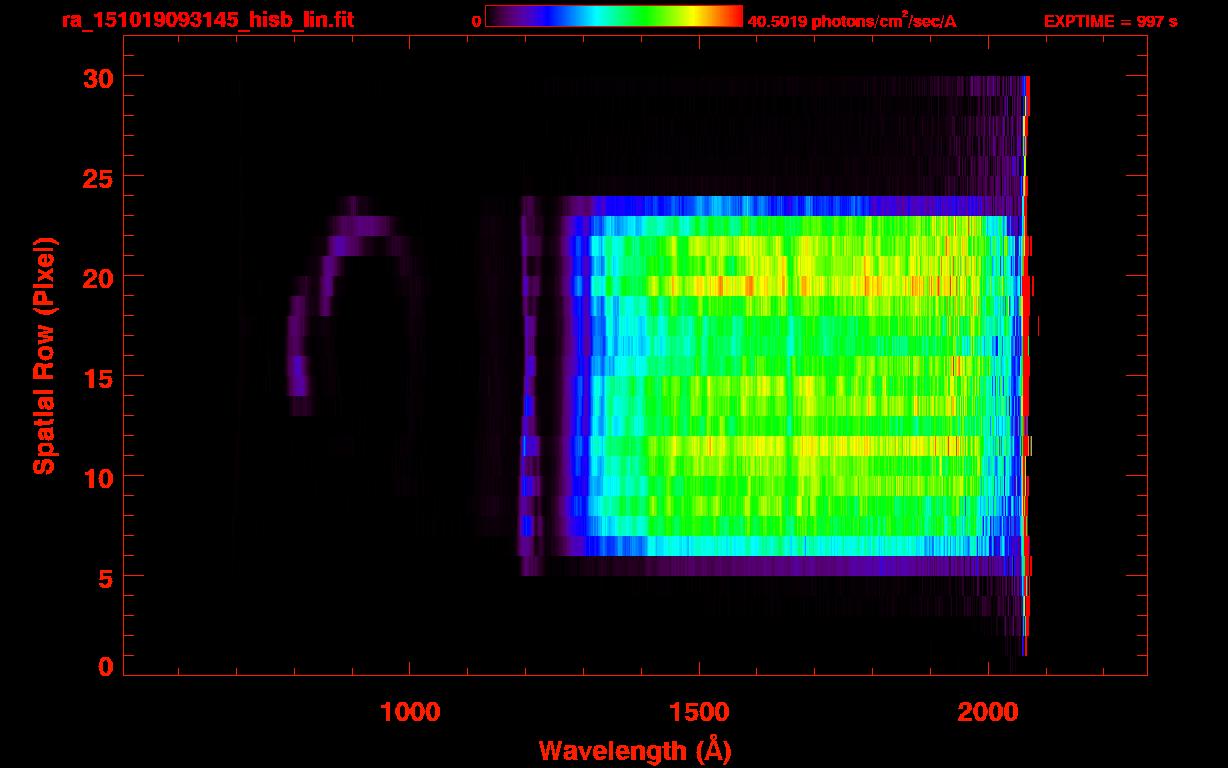
Task: Click the x-axis tick label 1500
Action: [699, 712]
